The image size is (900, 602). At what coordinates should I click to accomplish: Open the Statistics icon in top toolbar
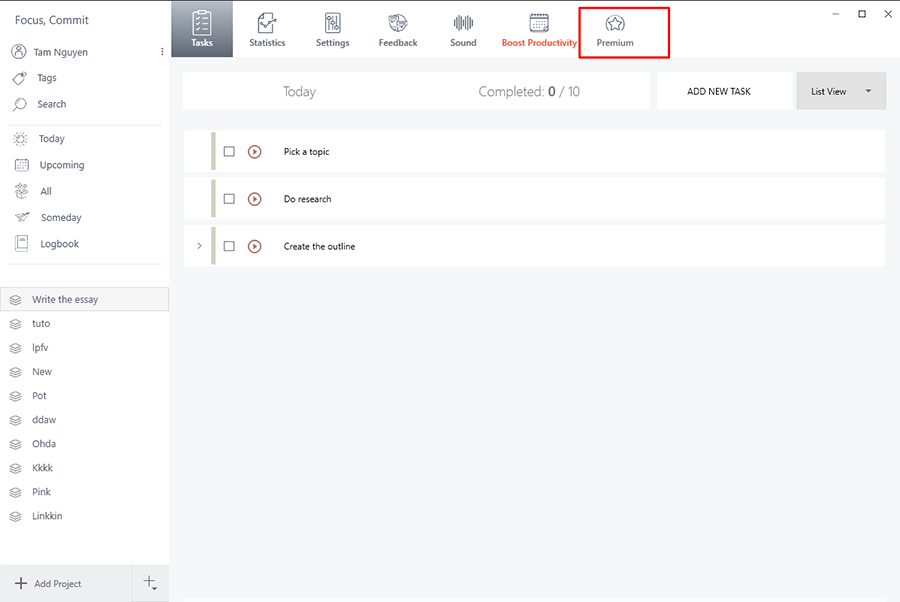click(x=267, y=24)
